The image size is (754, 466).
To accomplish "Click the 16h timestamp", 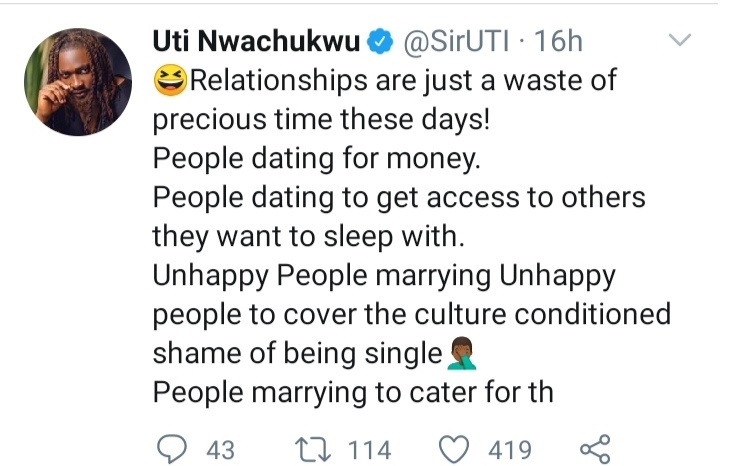I will [558, 41].
